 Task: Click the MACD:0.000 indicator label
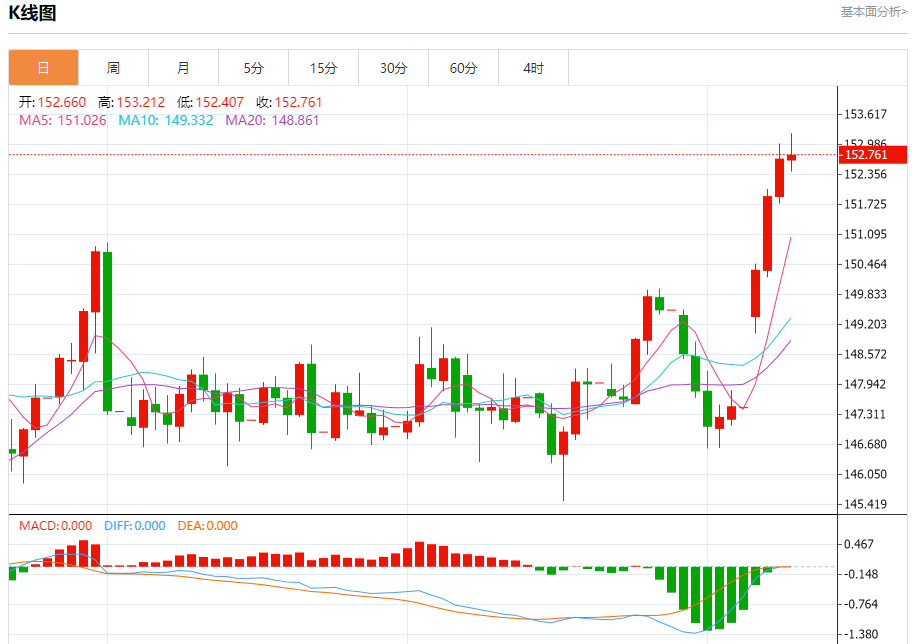tap(55, 526)
